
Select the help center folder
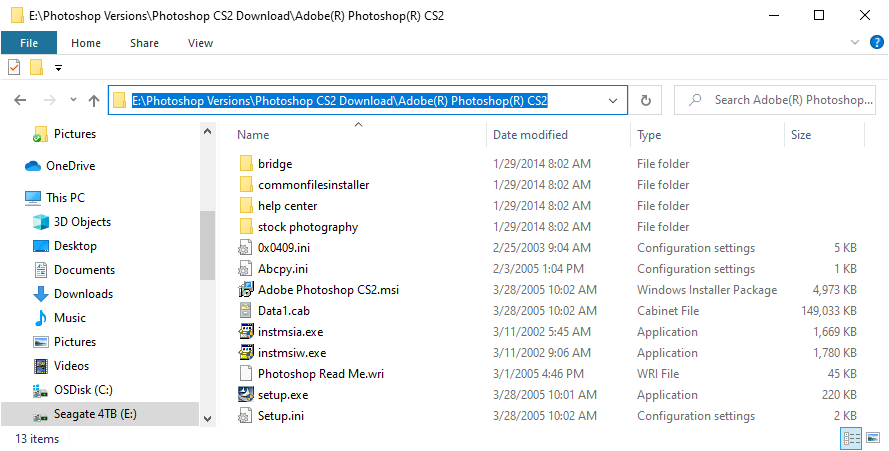click(287, 206)
